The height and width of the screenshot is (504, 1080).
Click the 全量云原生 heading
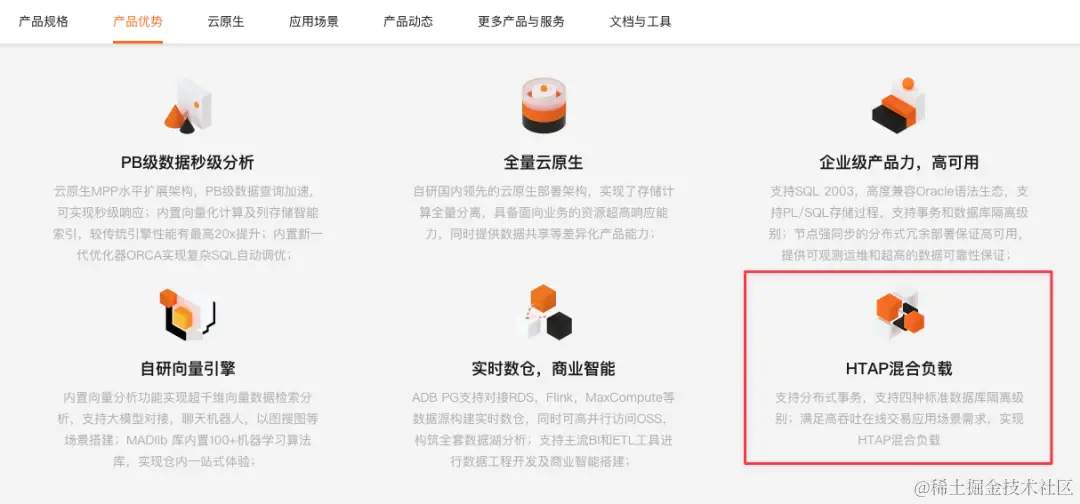[x=543, y=163]
